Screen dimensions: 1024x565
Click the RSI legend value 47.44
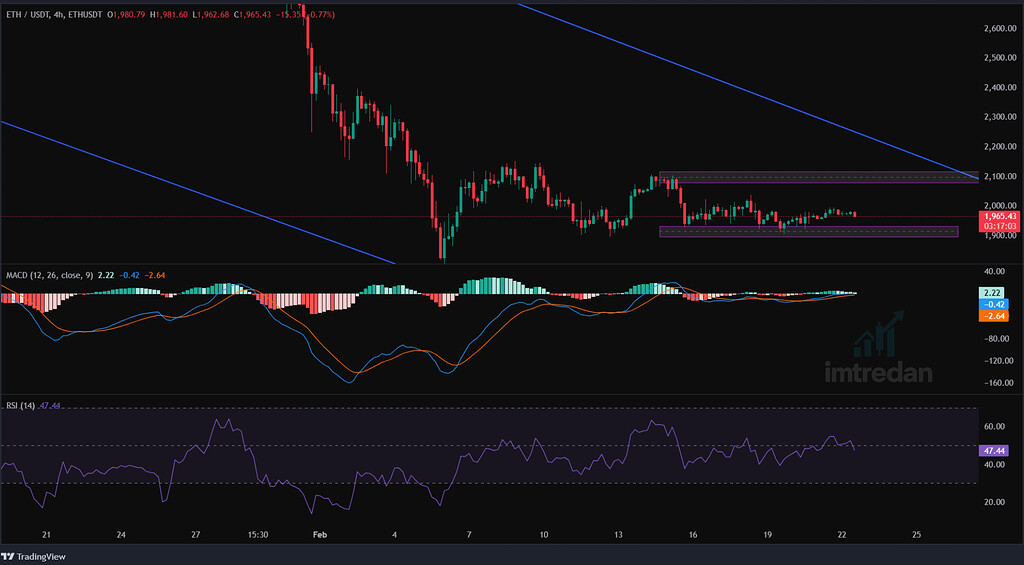point(50,406)
